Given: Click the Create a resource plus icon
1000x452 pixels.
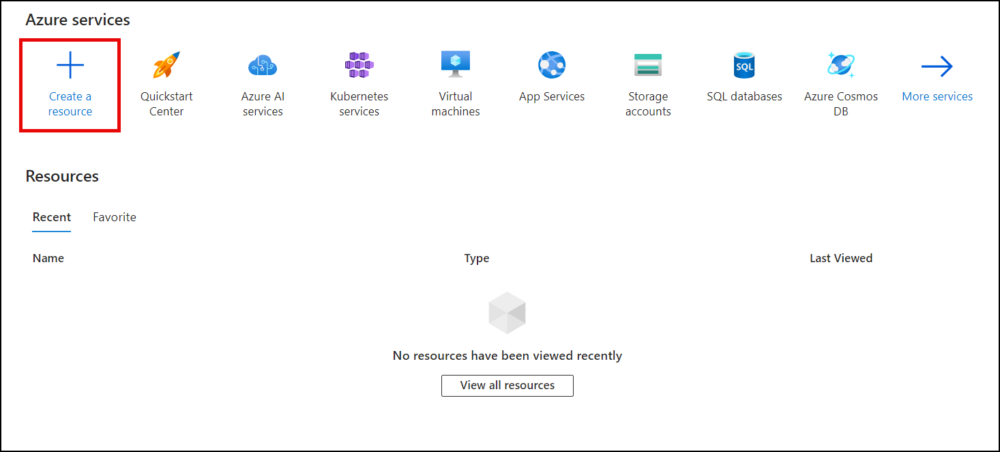Looking at the screenshot, I should click(x=70, y=66).
